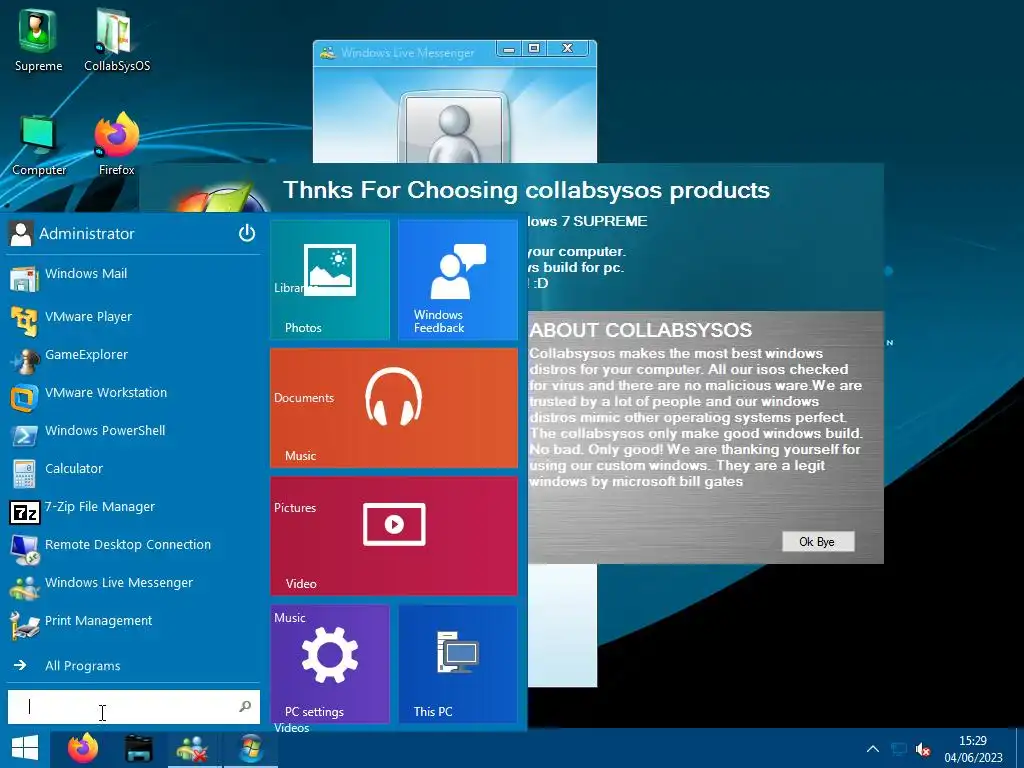This screenshot has height=768, width=1024.
Task: Switch to Windows Live Messenger taskbar icon
Action: [193, 748]
